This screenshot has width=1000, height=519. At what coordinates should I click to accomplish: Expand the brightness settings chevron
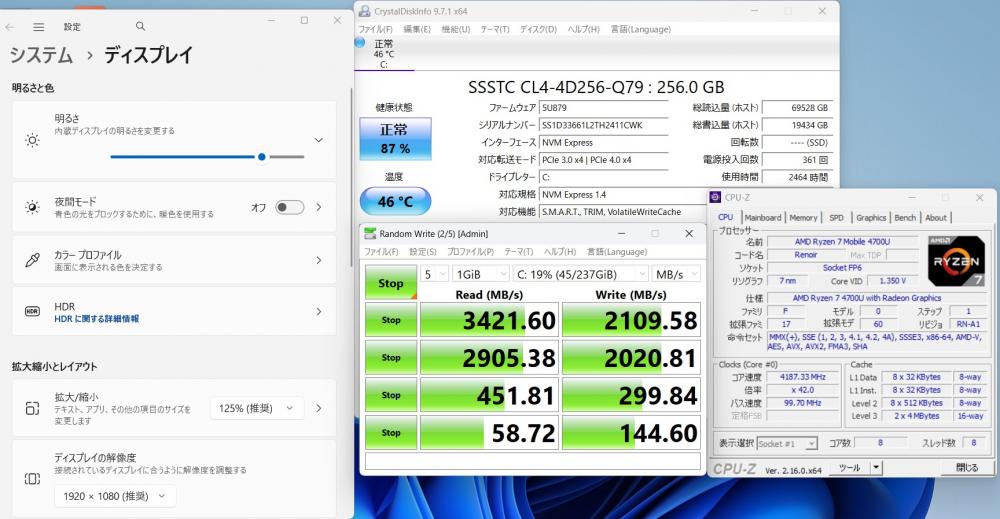coord(318,140)
